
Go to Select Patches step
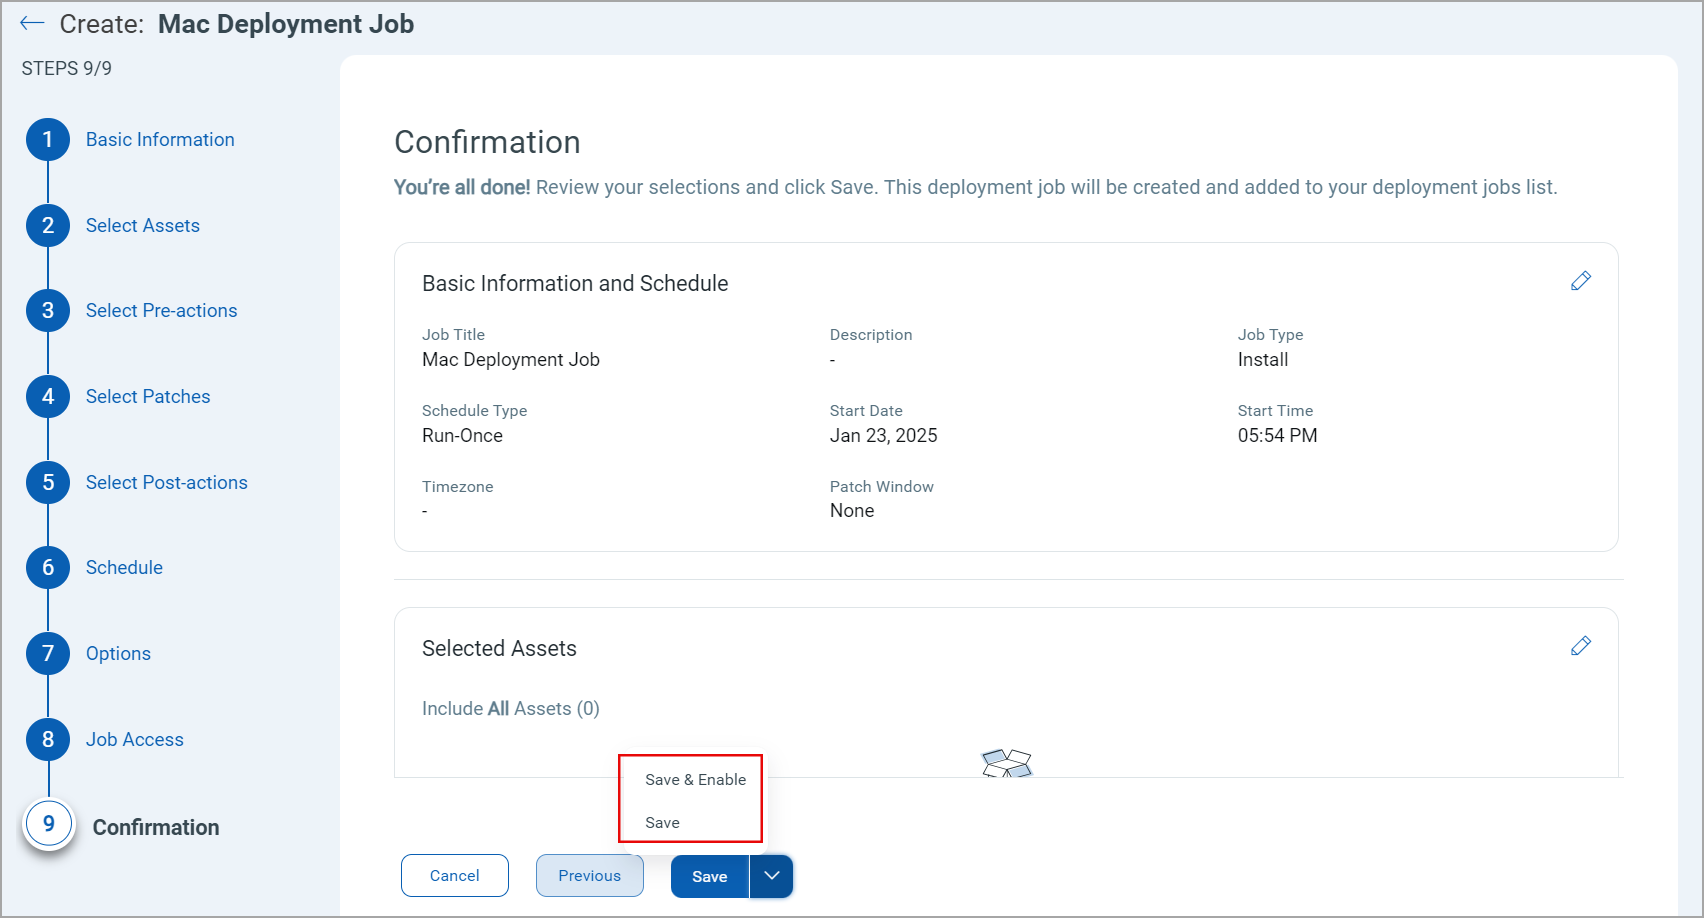coord(148,397)
